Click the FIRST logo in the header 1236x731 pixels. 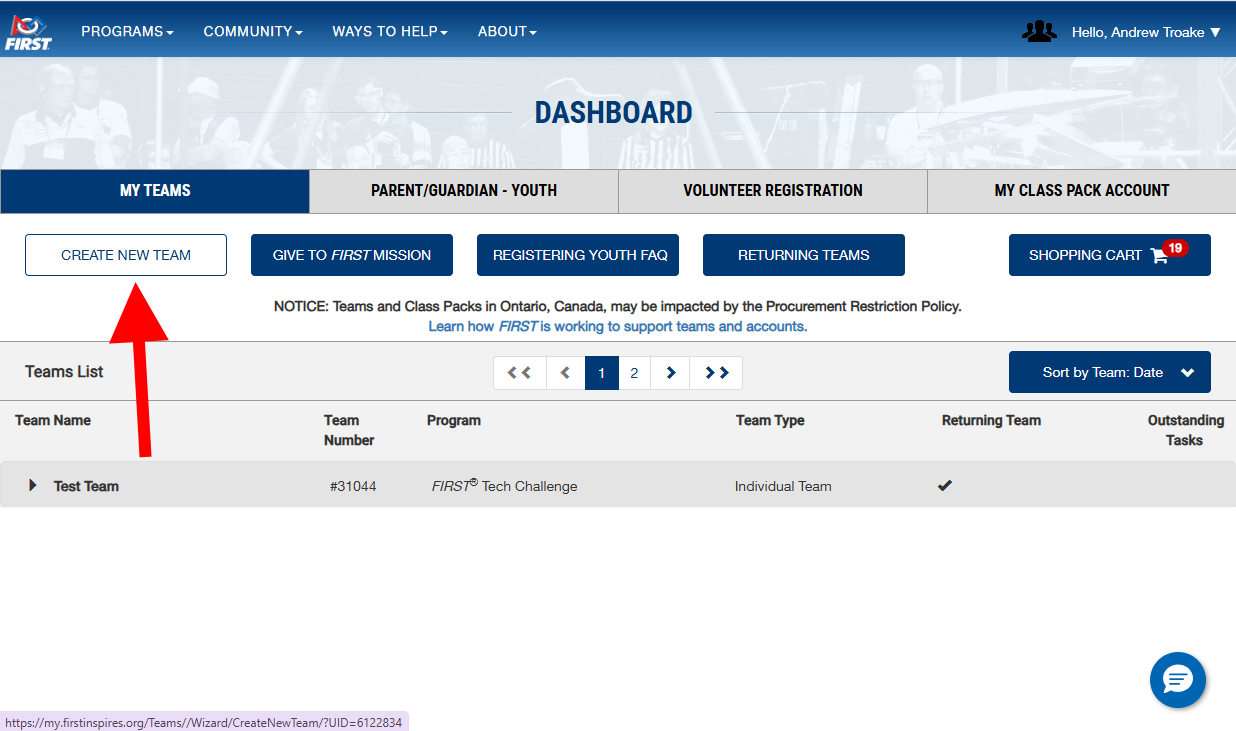click(x=29, y=32)
